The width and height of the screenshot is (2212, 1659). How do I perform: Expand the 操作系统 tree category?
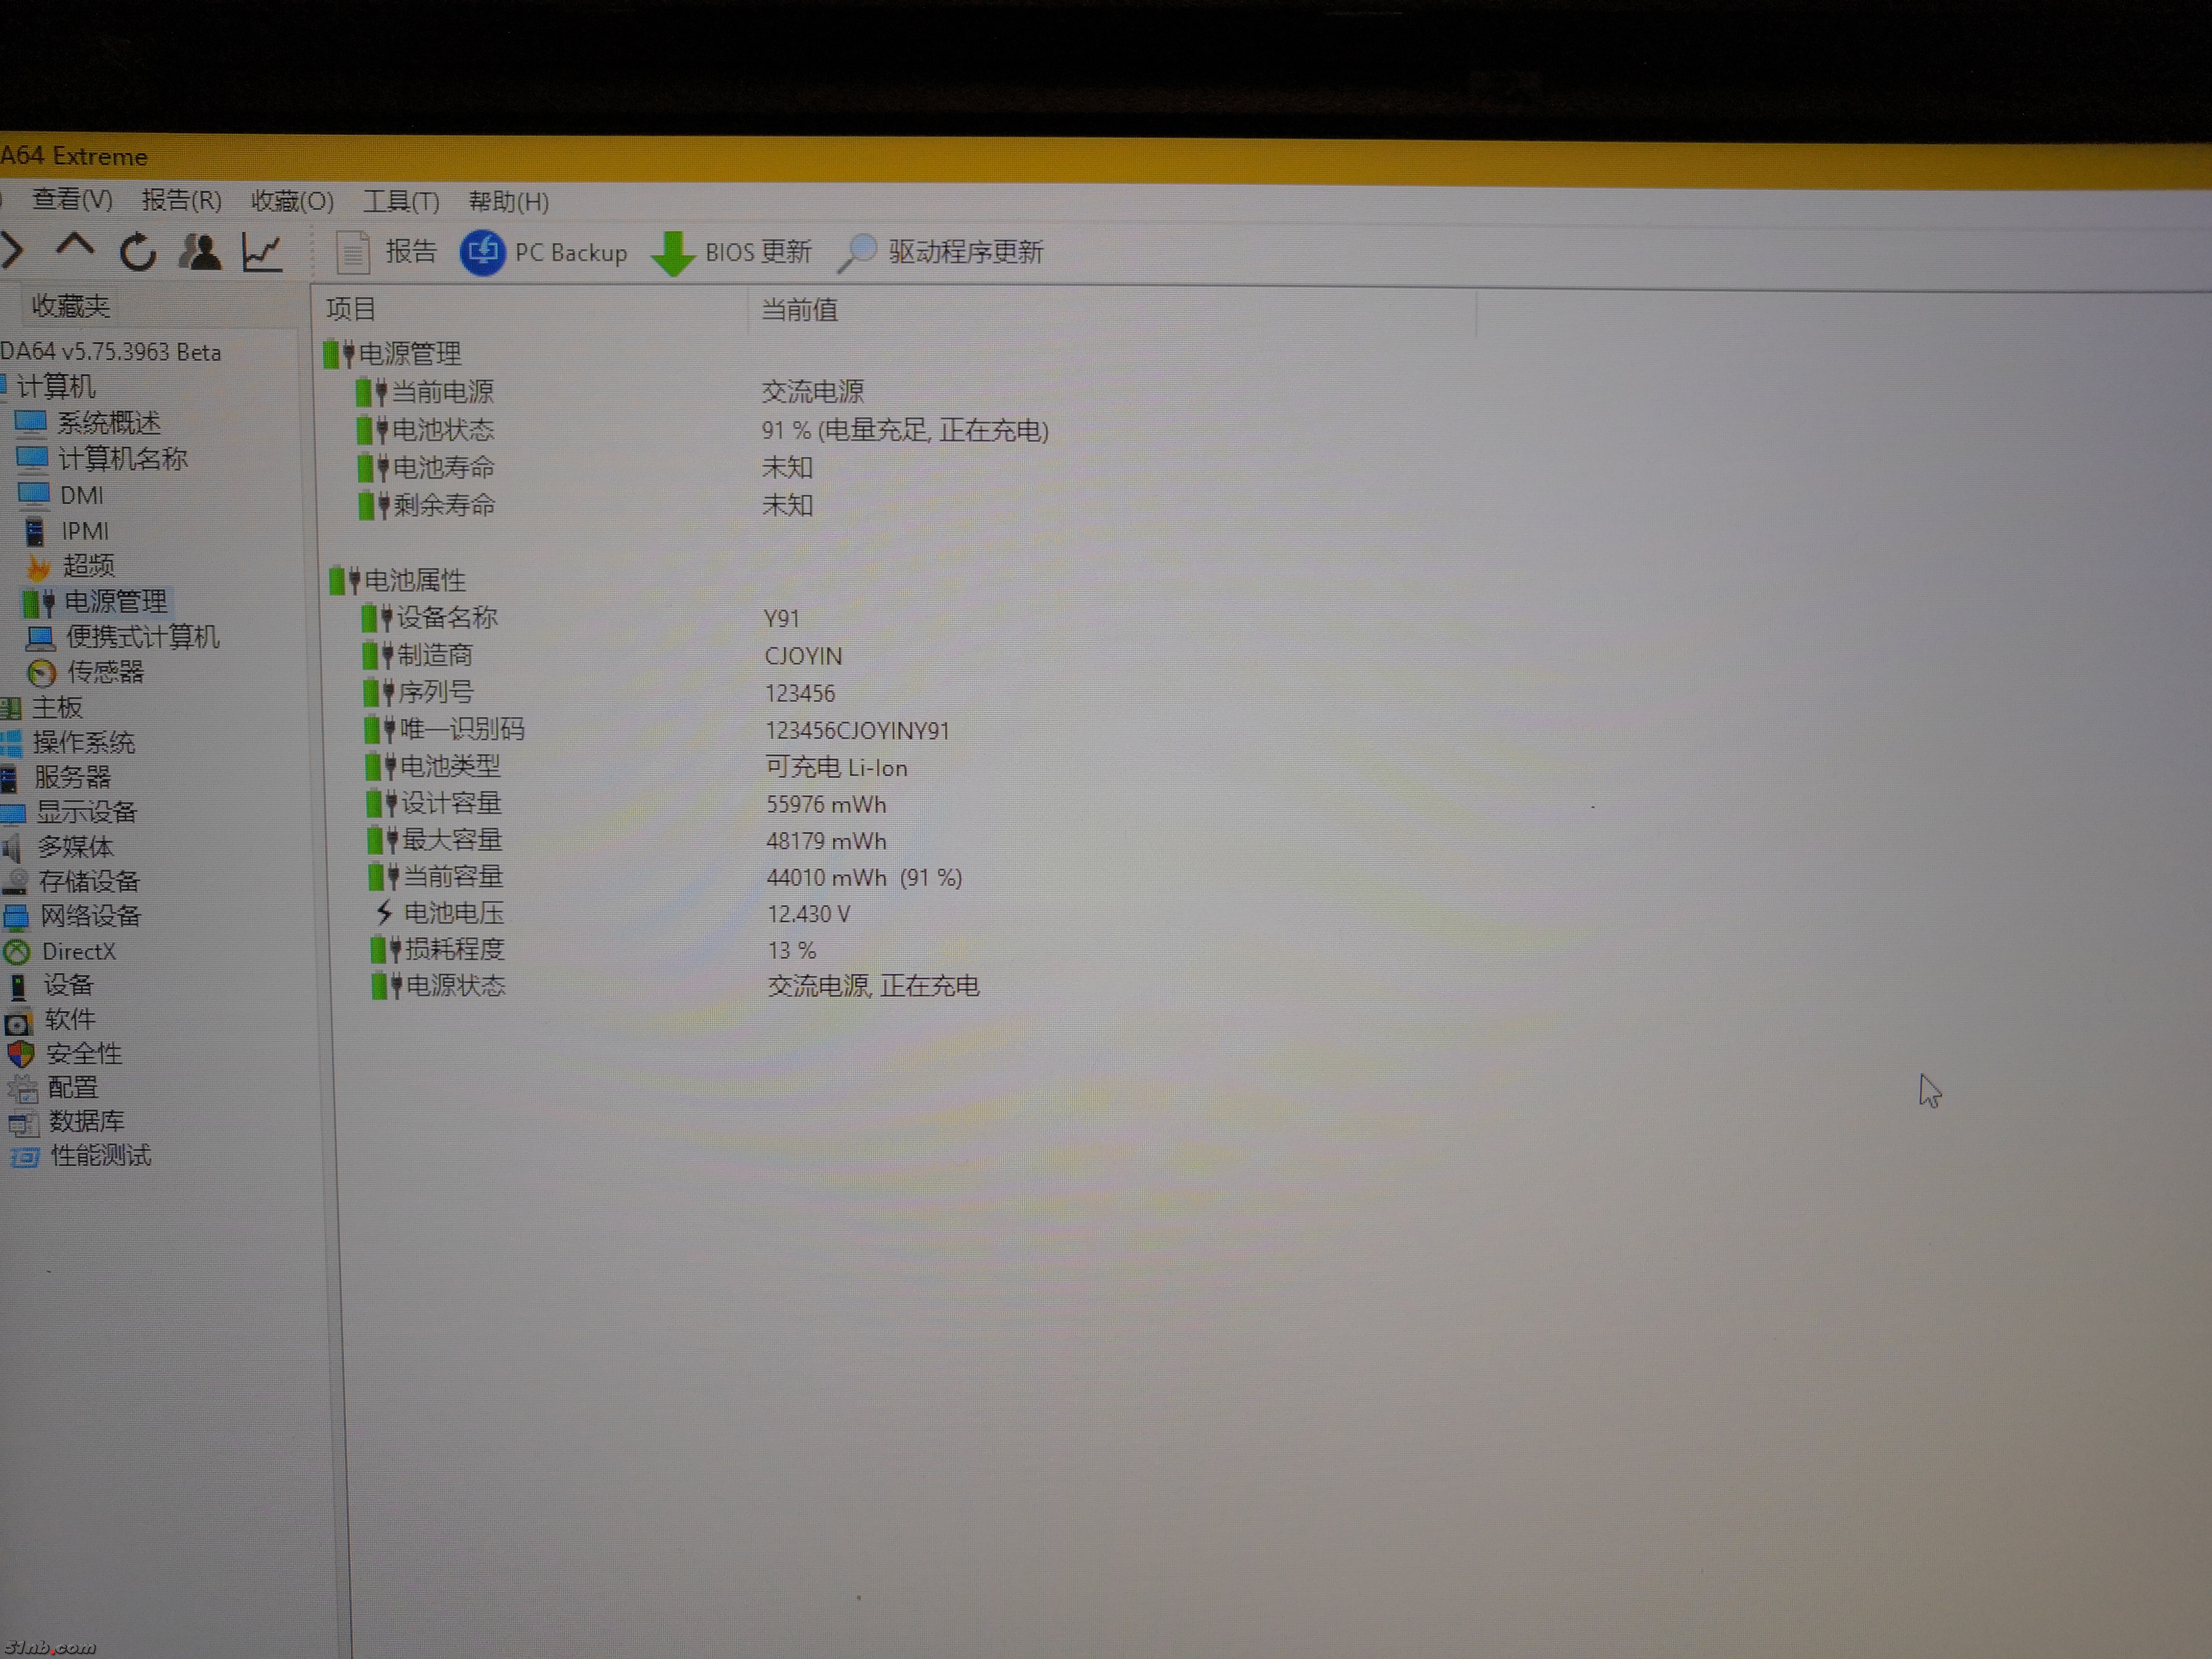[83, 742]
